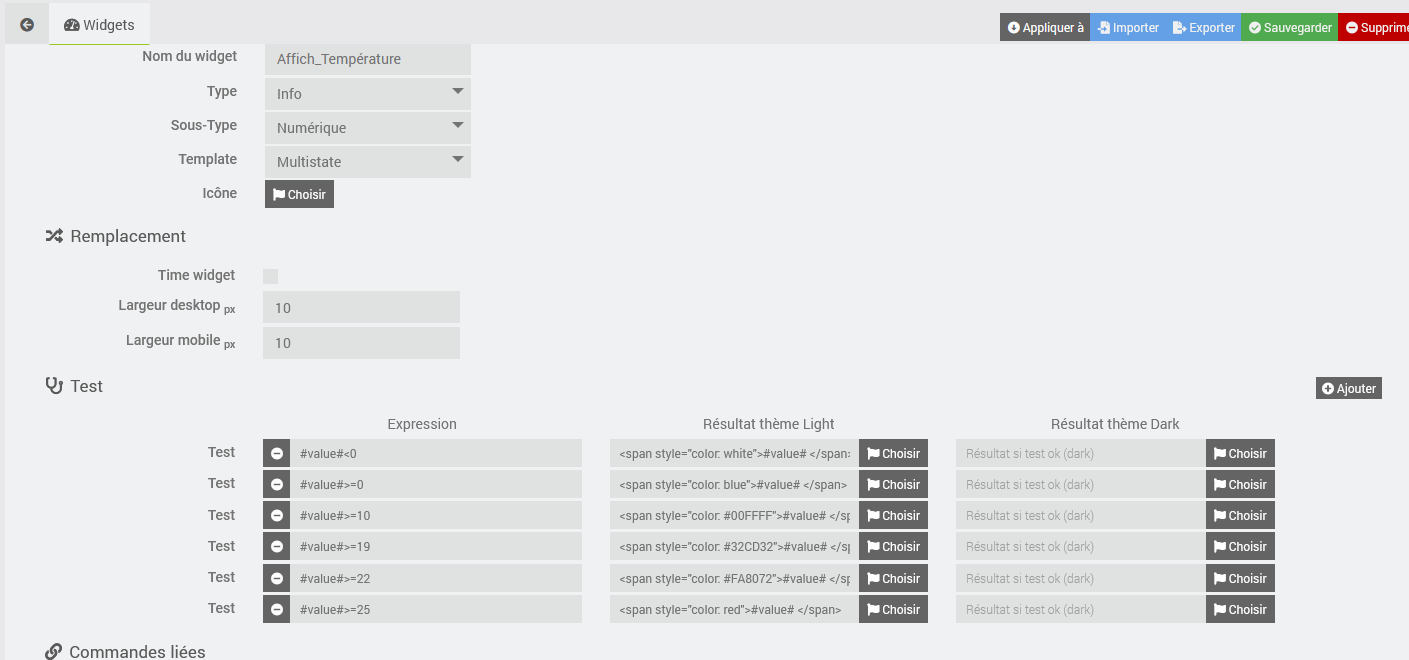
Task: Edit the expression #value#>=19
Action: click(436, 546)
